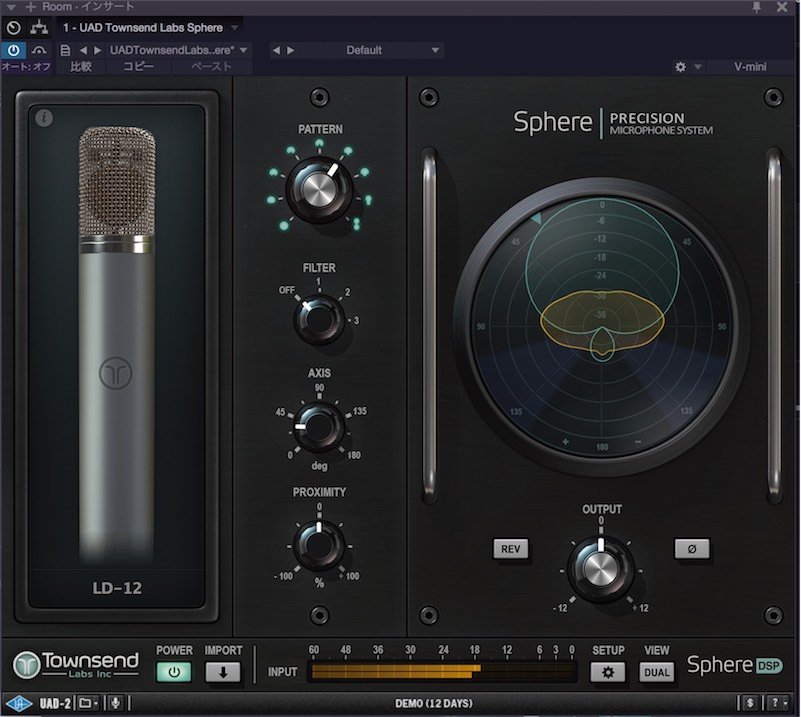
Task: Click the info icon on microphone display
Action: pyautogui.click(x=44, y=118)
